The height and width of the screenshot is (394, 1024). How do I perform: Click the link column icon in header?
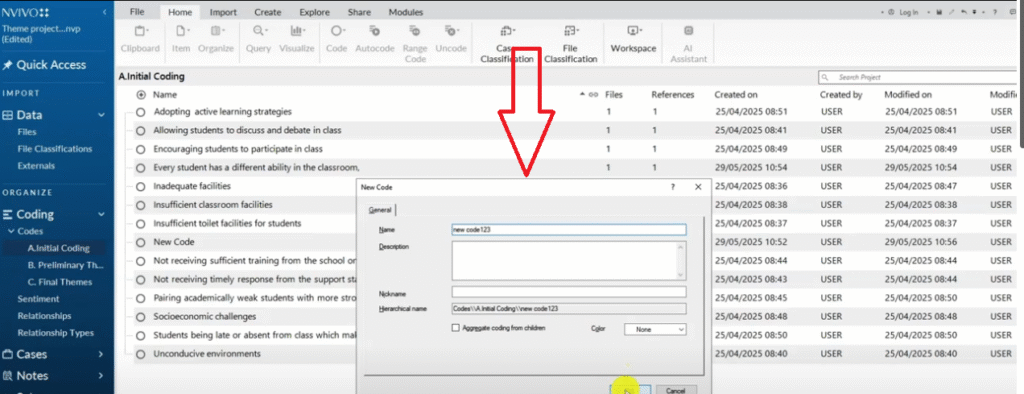[x=593, y=95]
